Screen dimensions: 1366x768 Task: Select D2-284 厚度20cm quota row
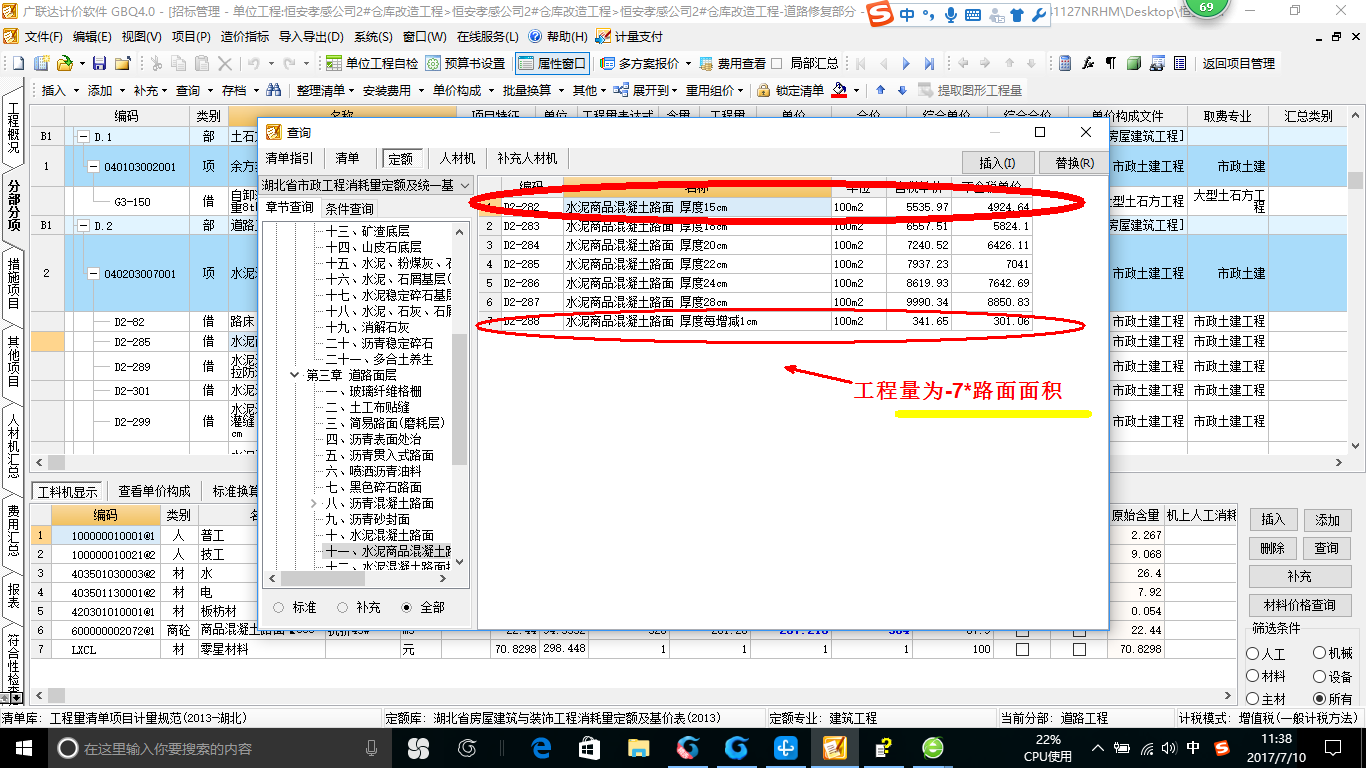tap(755, 245)
